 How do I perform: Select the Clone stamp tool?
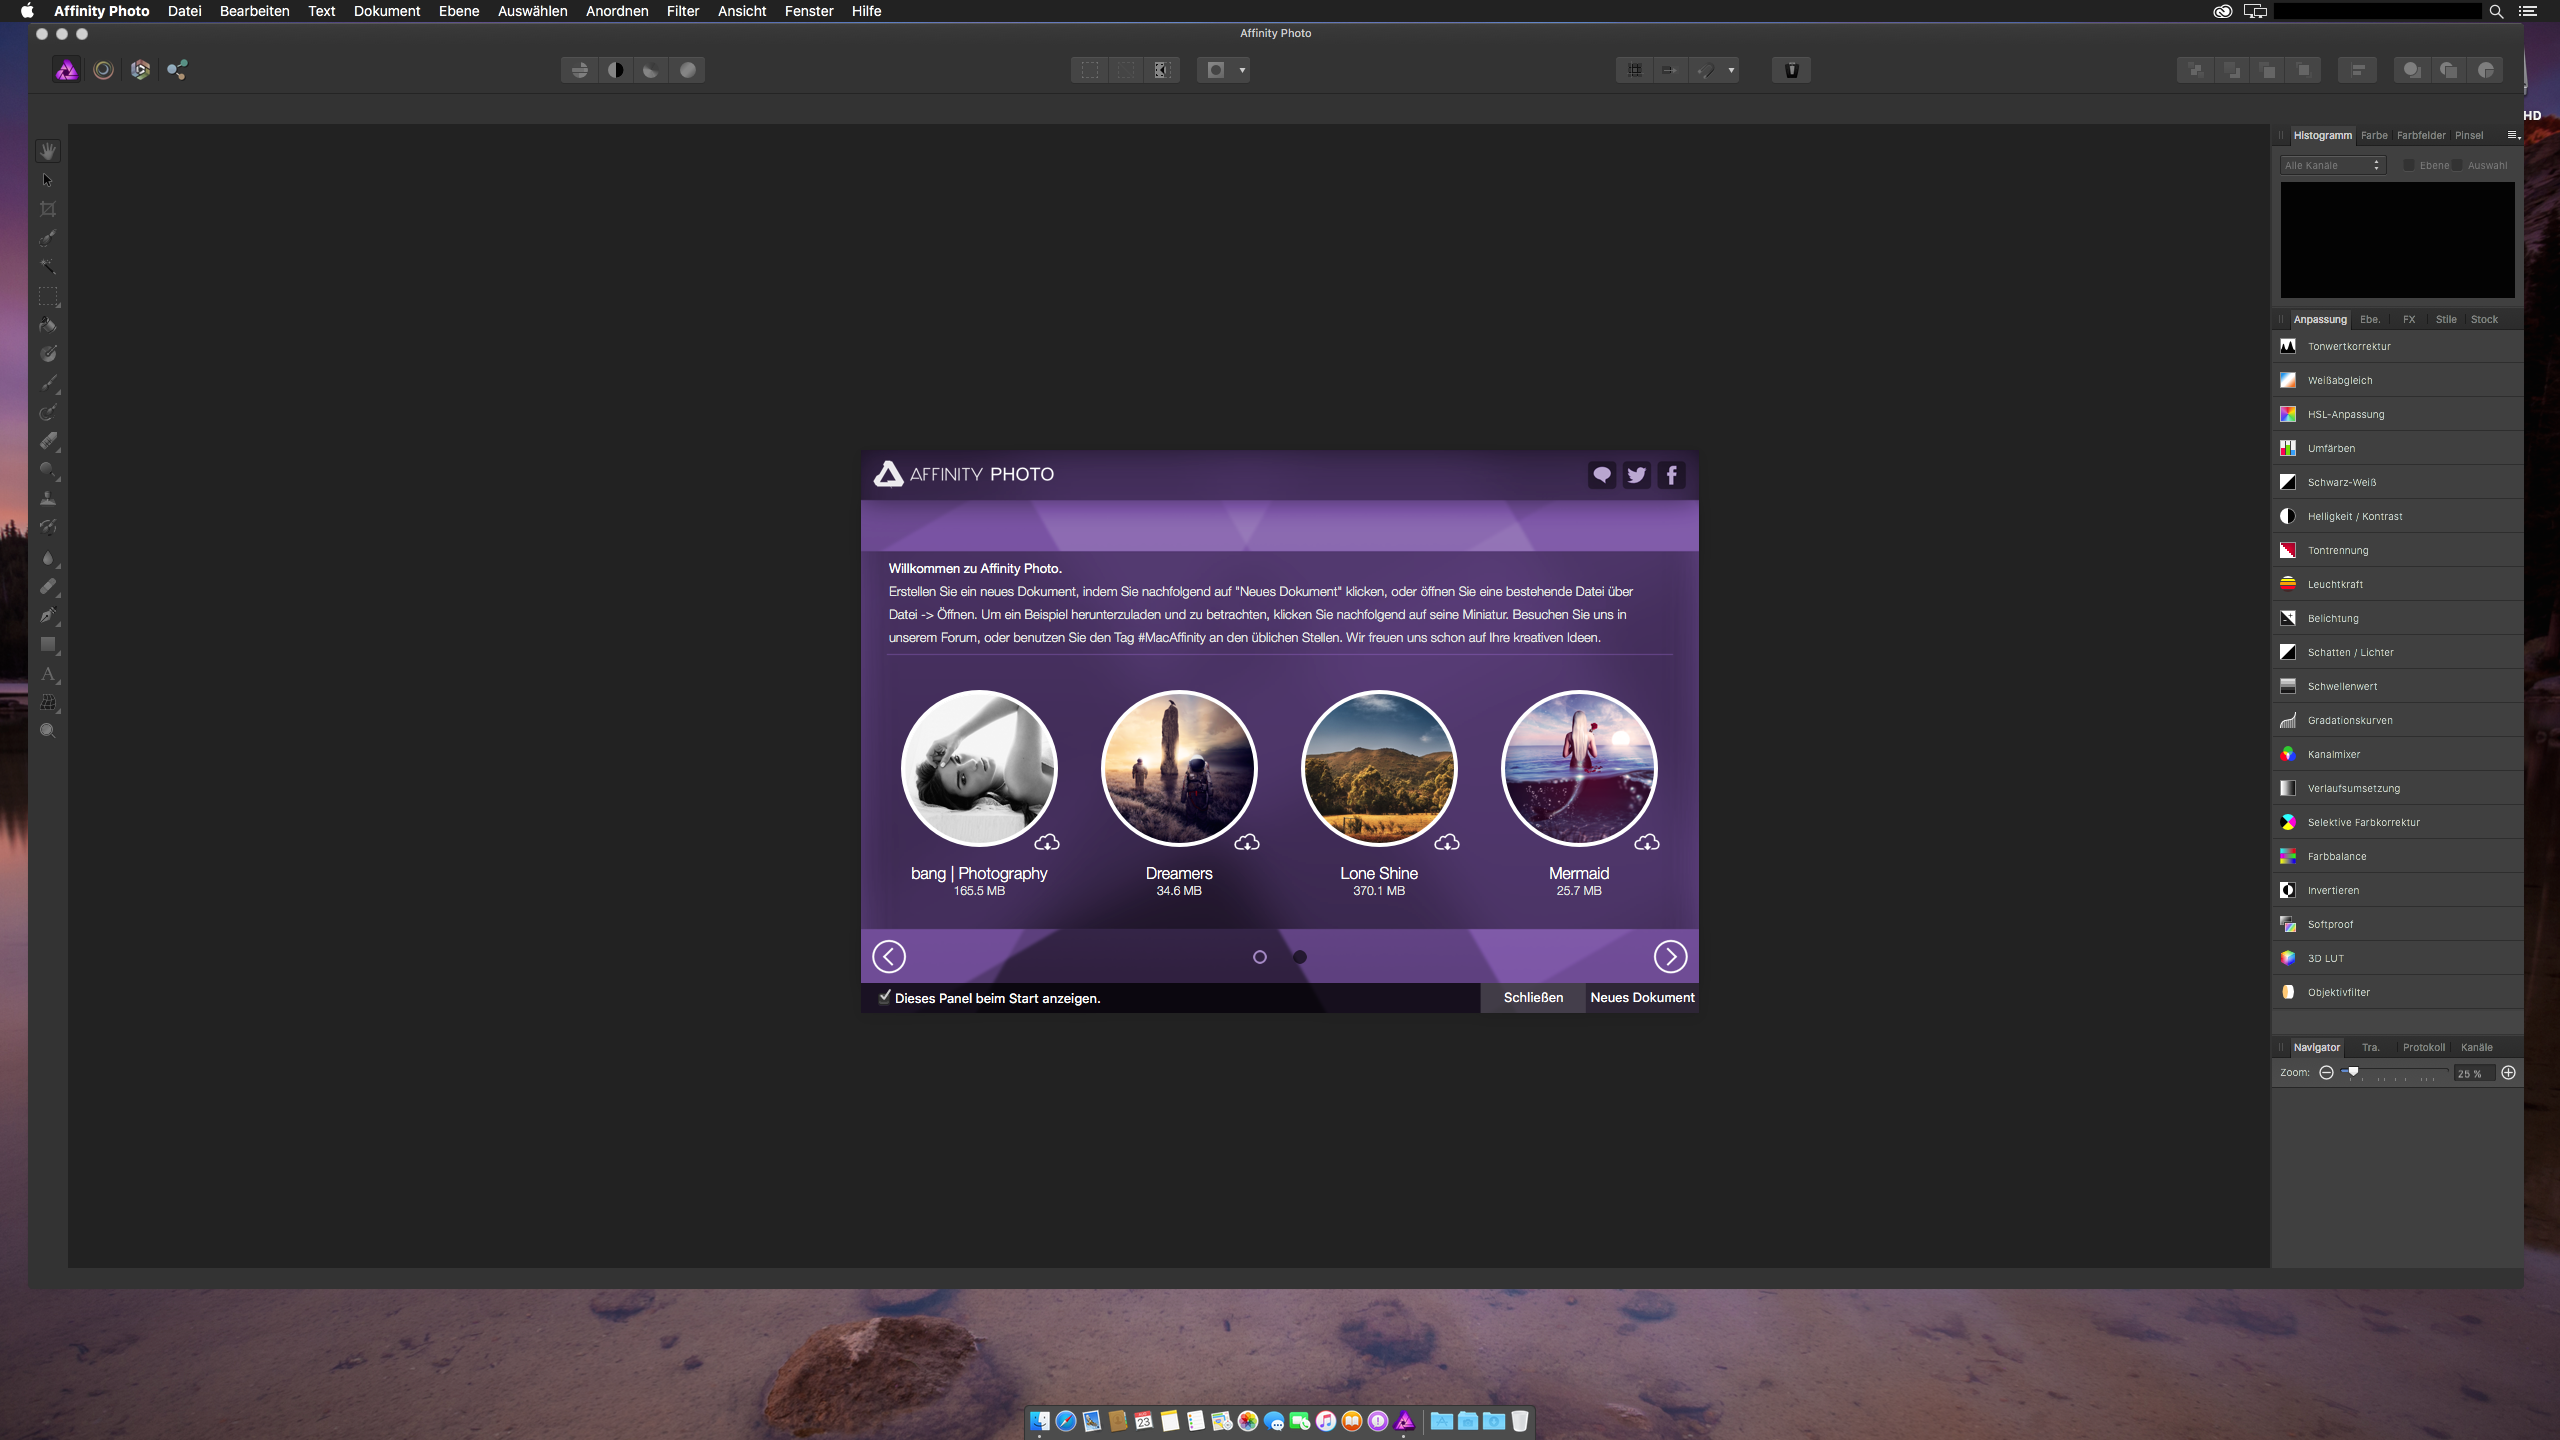pyautogui.click(x=48, y=499)
